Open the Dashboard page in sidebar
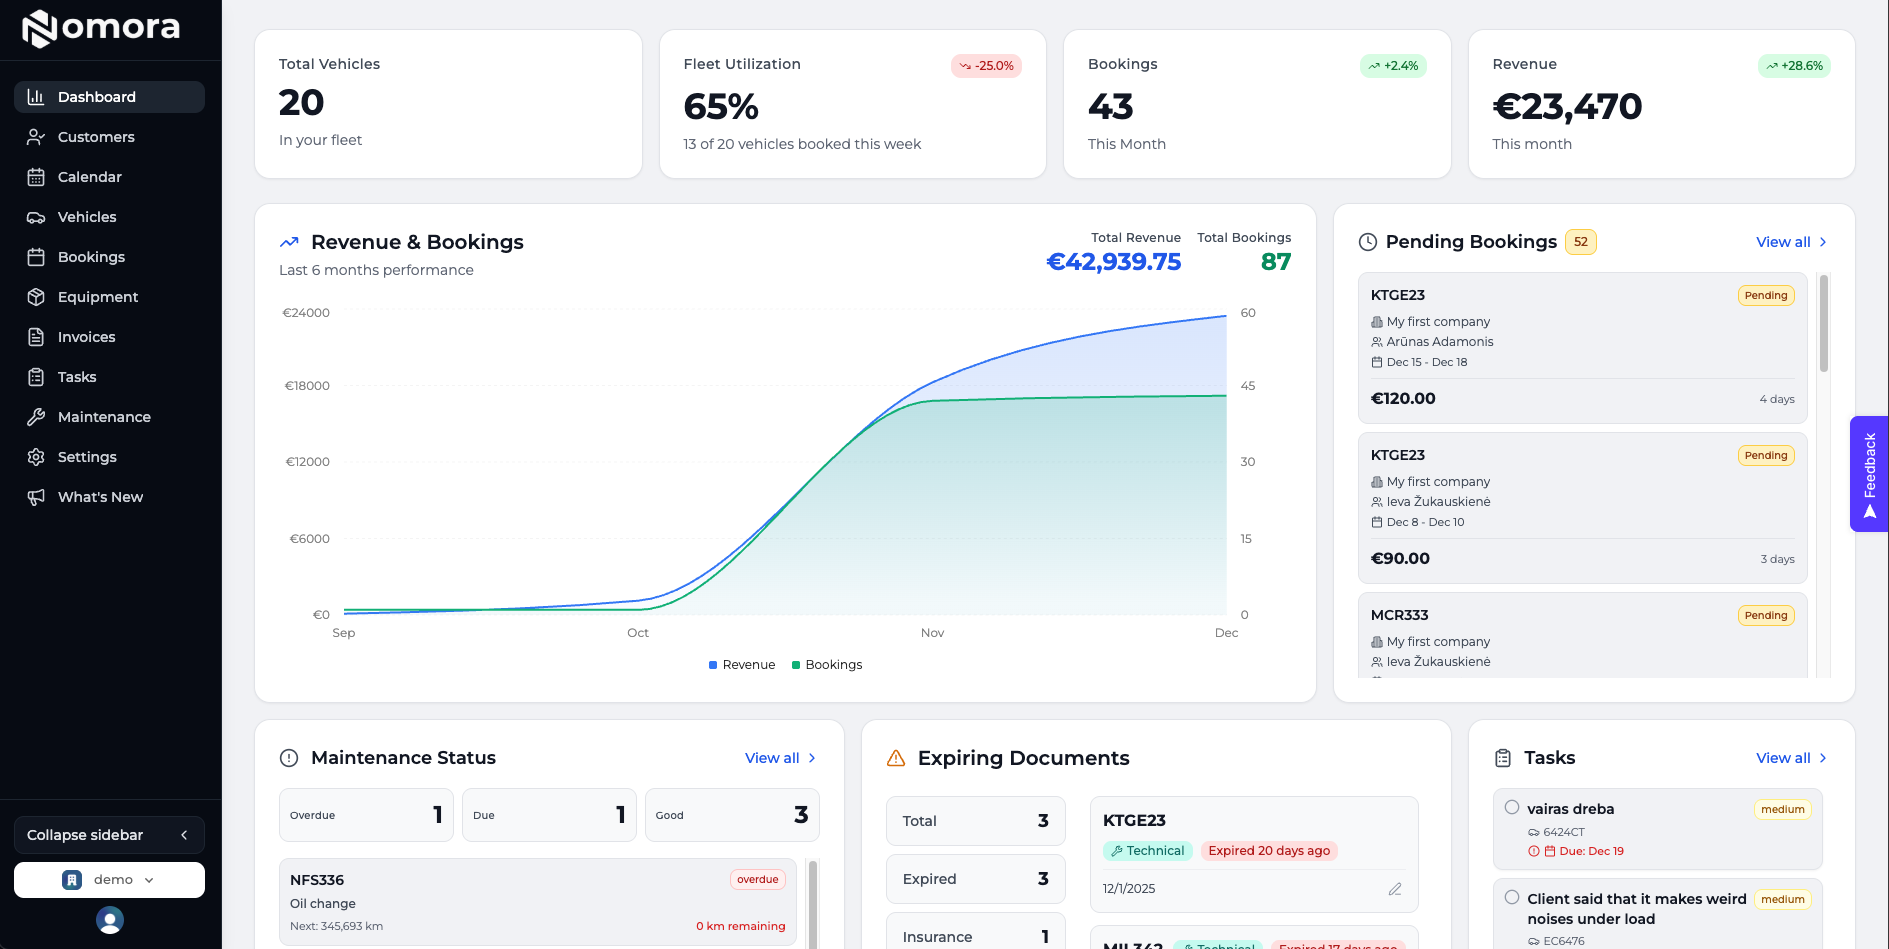This screenshot has width=1889, height=949. point(109,97)
